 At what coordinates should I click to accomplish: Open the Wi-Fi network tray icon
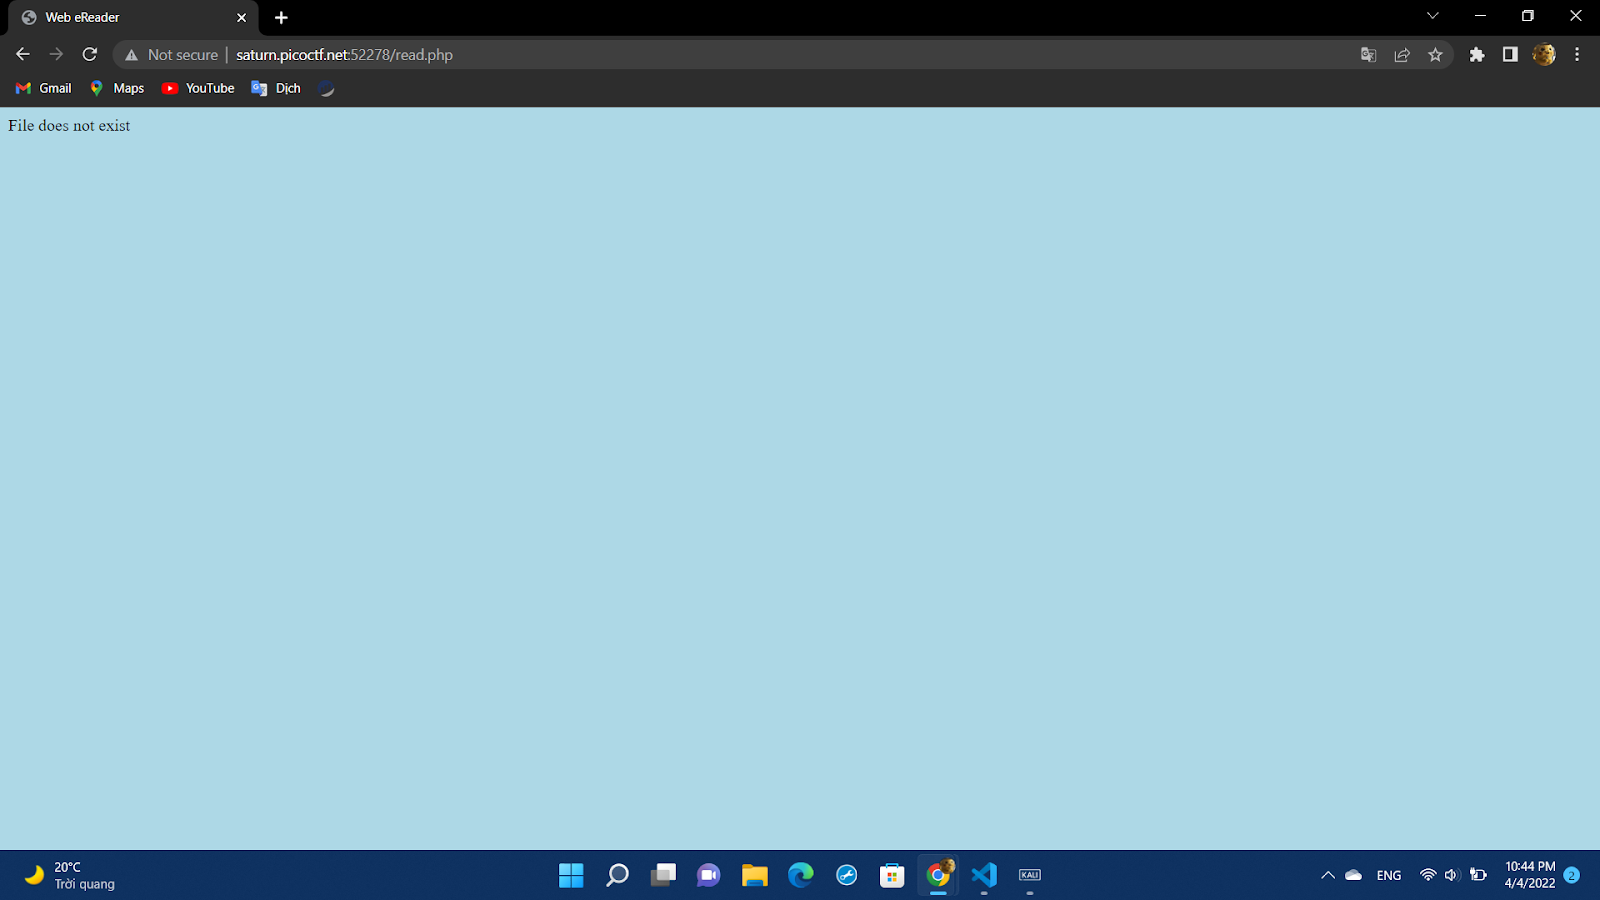(x=1428, y=875)
